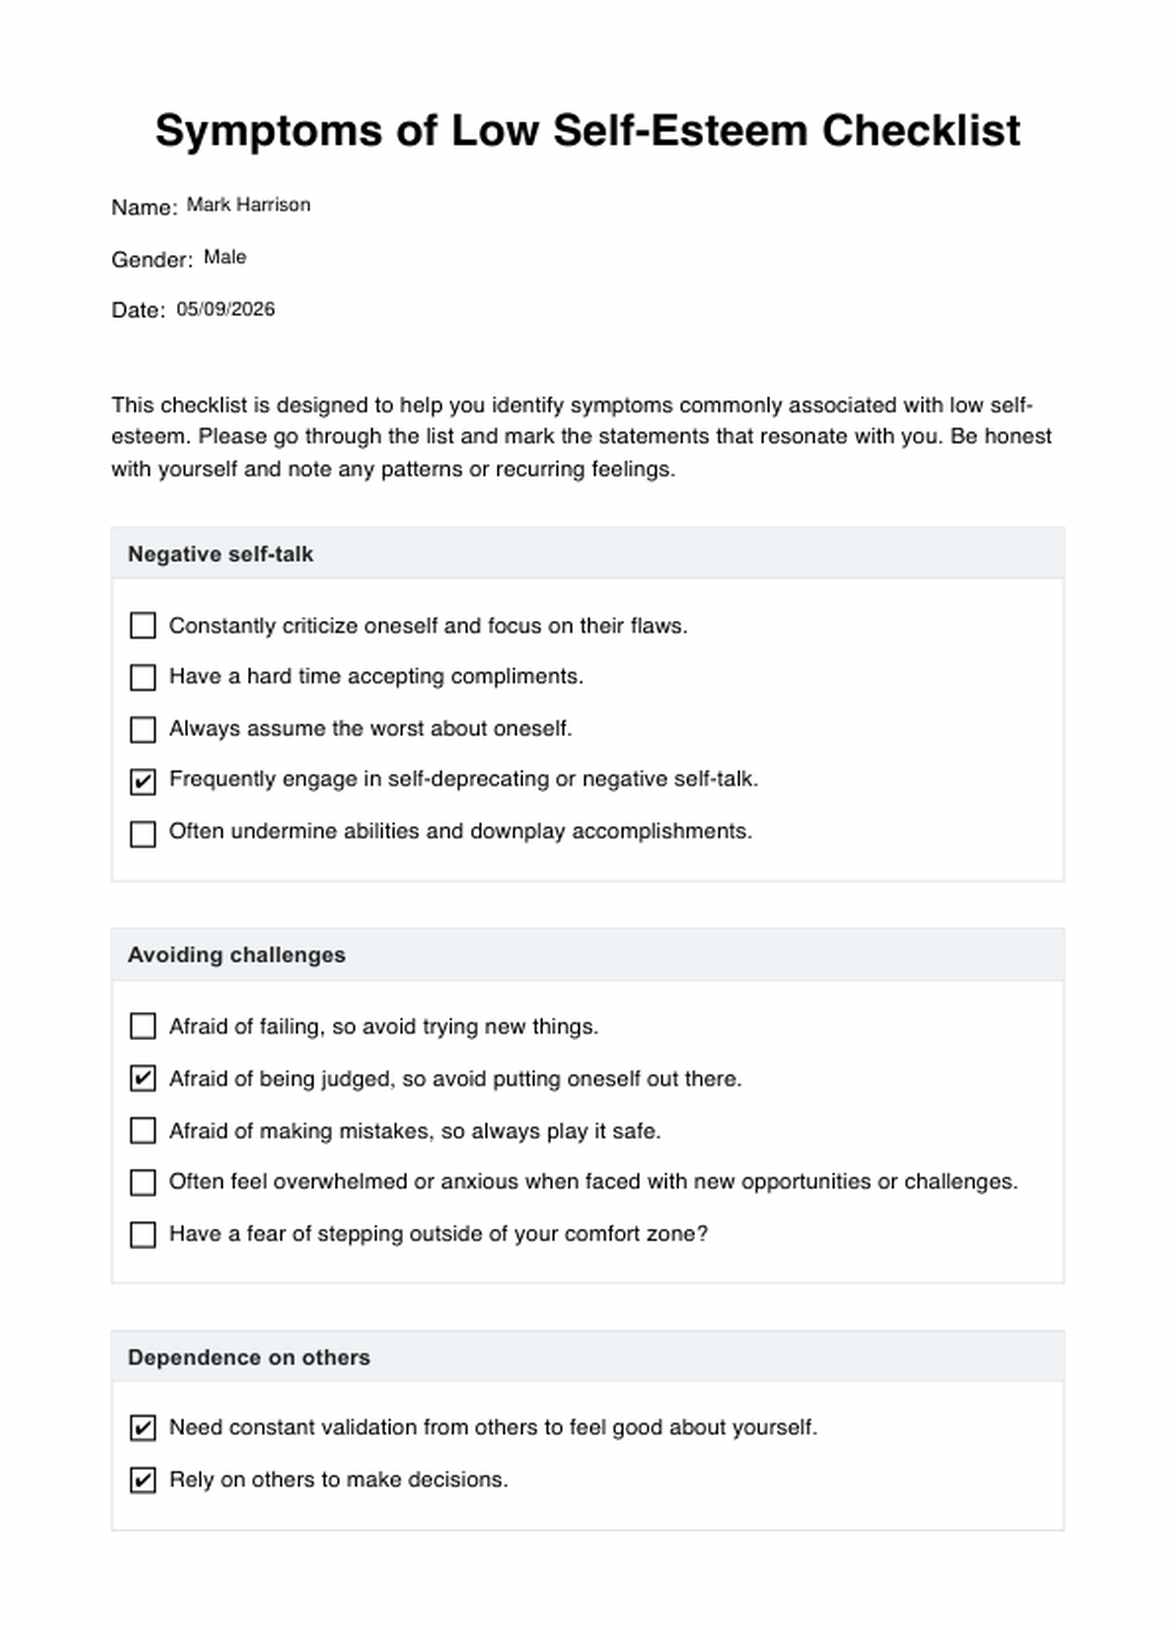Click the introductory instructions paragraph
1176x1630 pixels.
(580, 437)
